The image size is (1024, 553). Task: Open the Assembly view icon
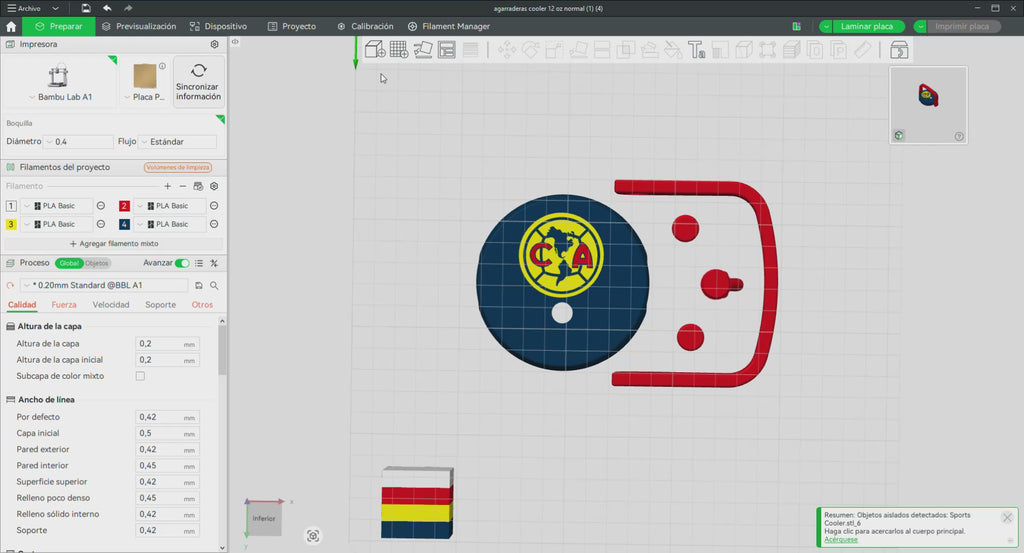899,50
